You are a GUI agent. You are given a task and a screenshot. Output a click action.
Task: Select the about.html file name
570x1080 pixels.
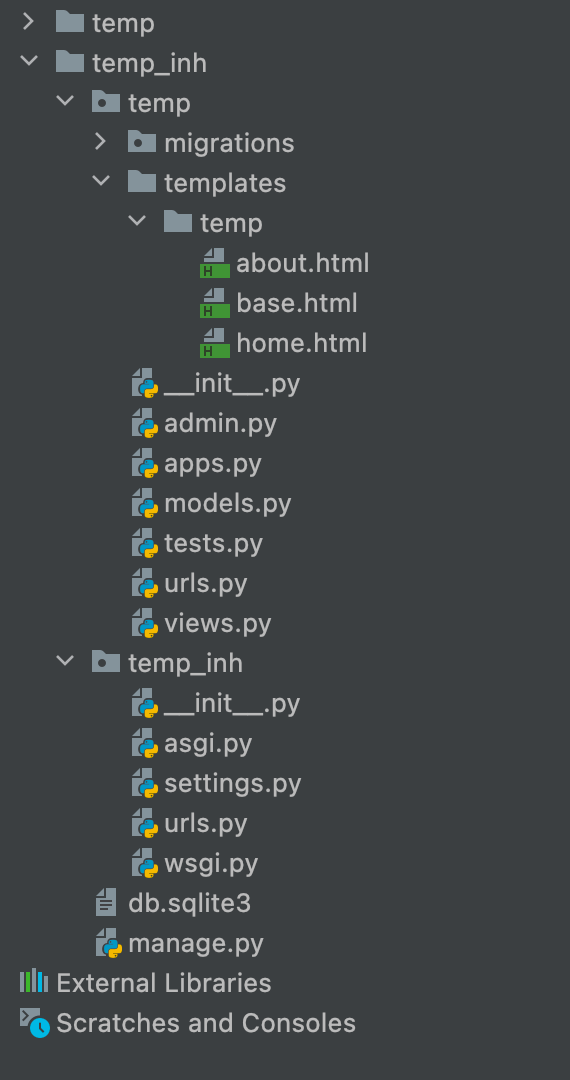click(x=303, y=263)
